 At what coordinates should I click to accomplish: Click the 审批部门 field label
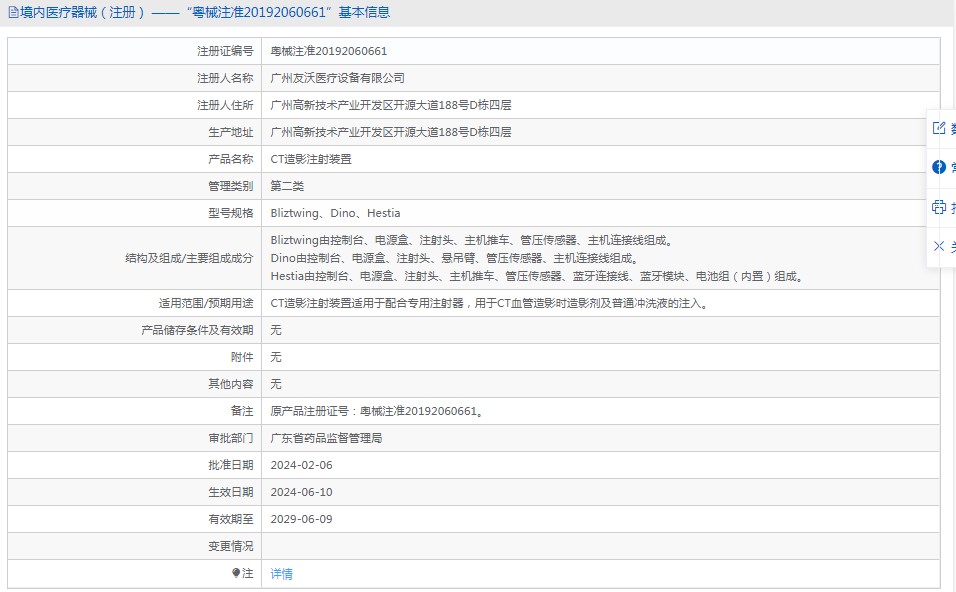point(230,438)
